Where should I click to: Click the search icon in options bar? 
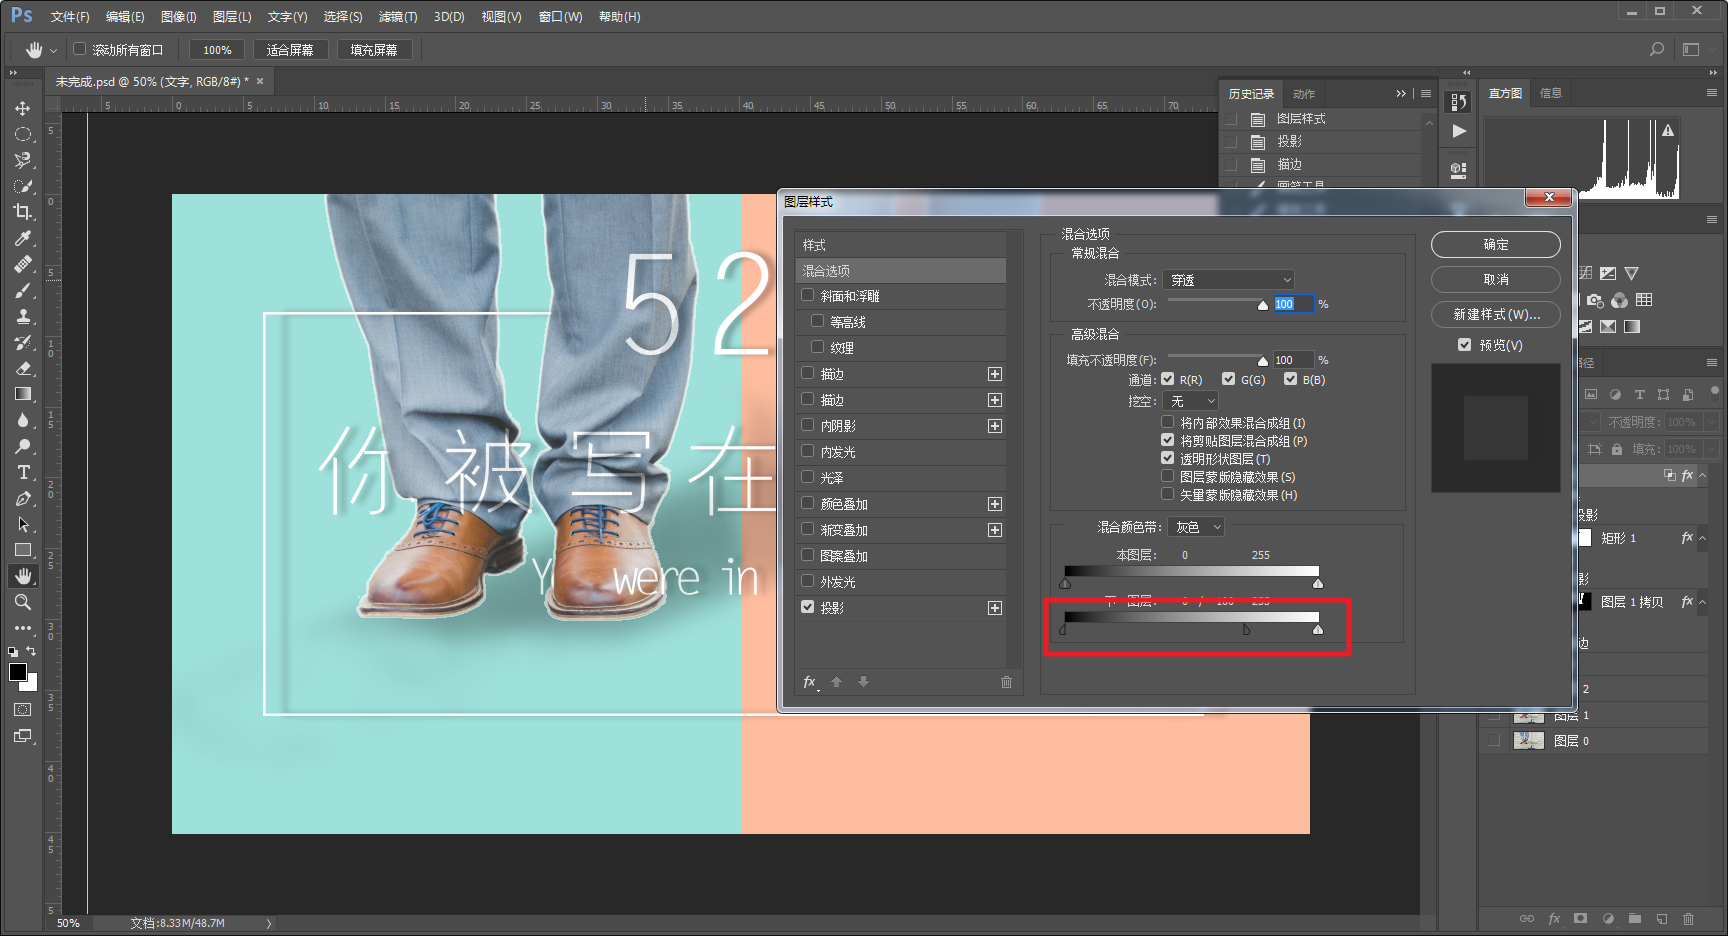(1657, 49)
